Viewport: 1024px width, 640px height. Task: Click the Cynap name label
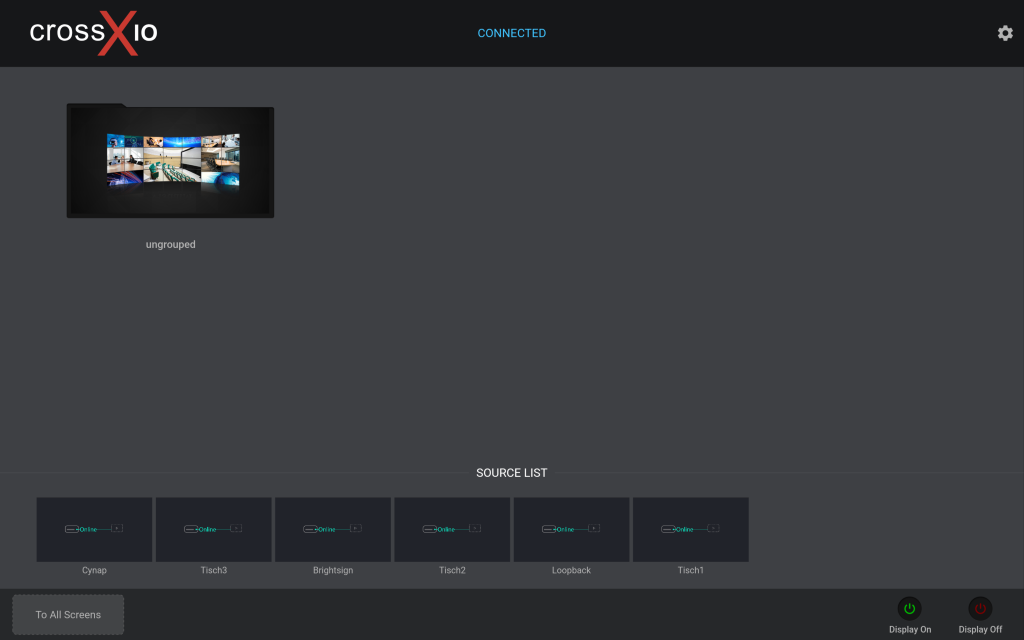(x=94, y=570)
